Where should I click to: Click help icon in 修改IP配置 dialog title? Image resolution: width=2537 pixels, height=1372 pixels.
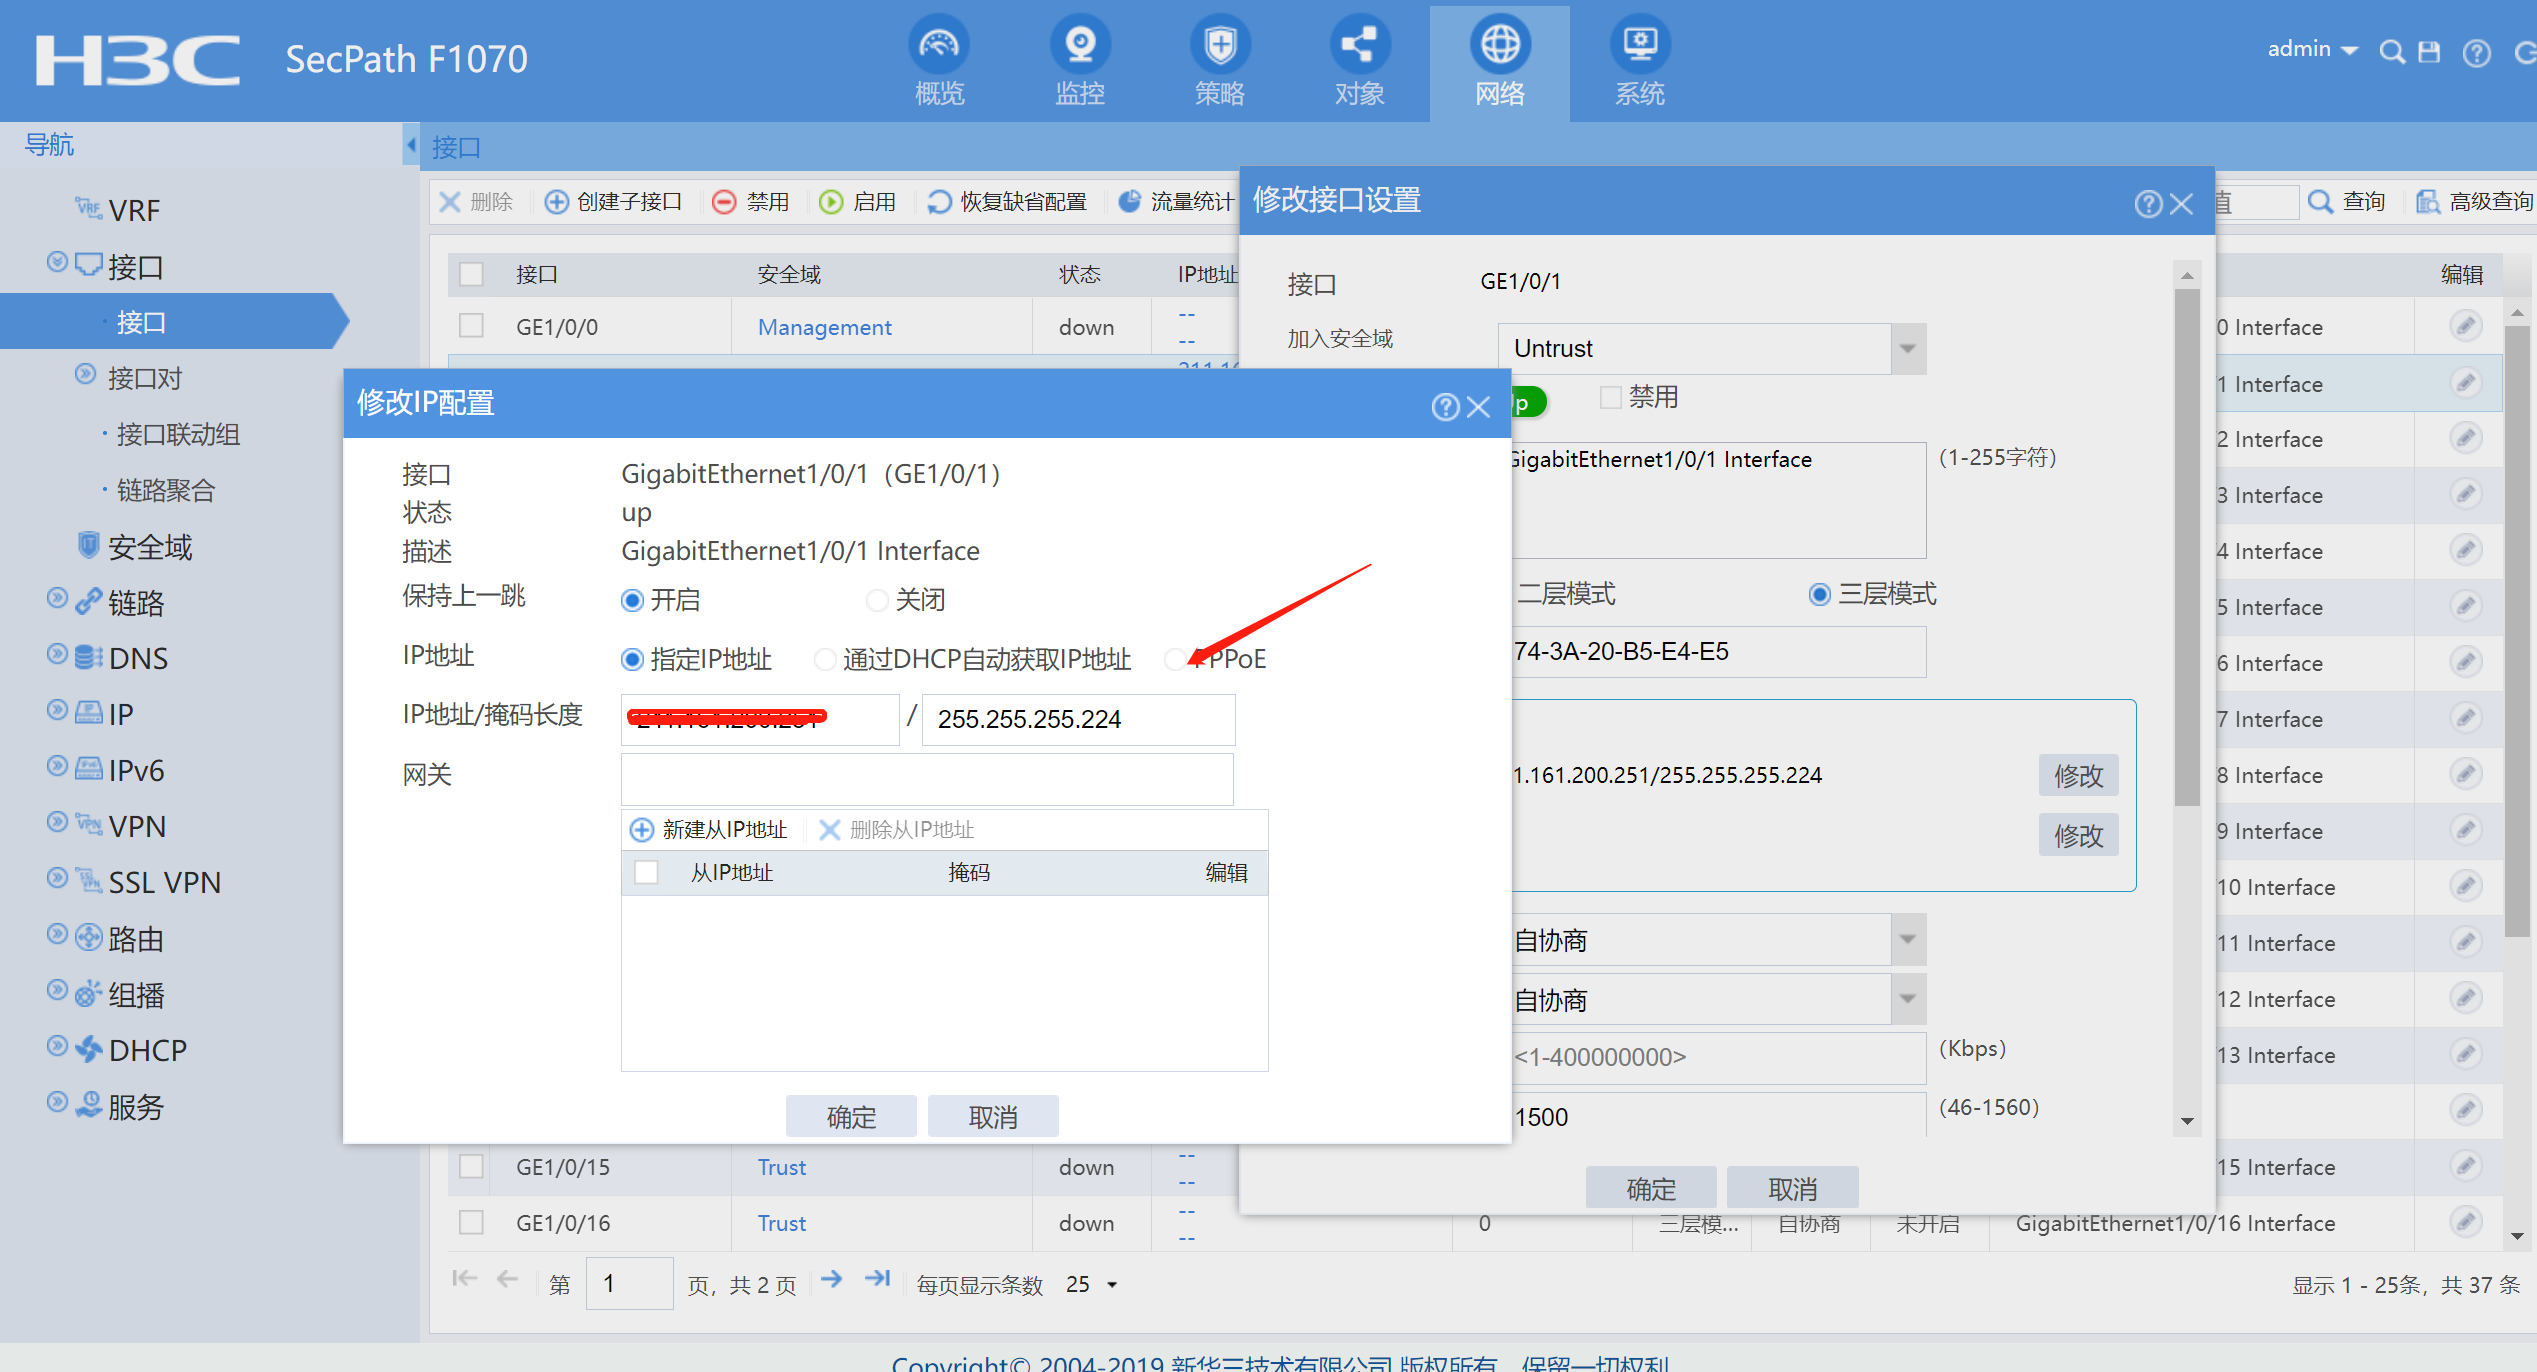(1444, 407)
